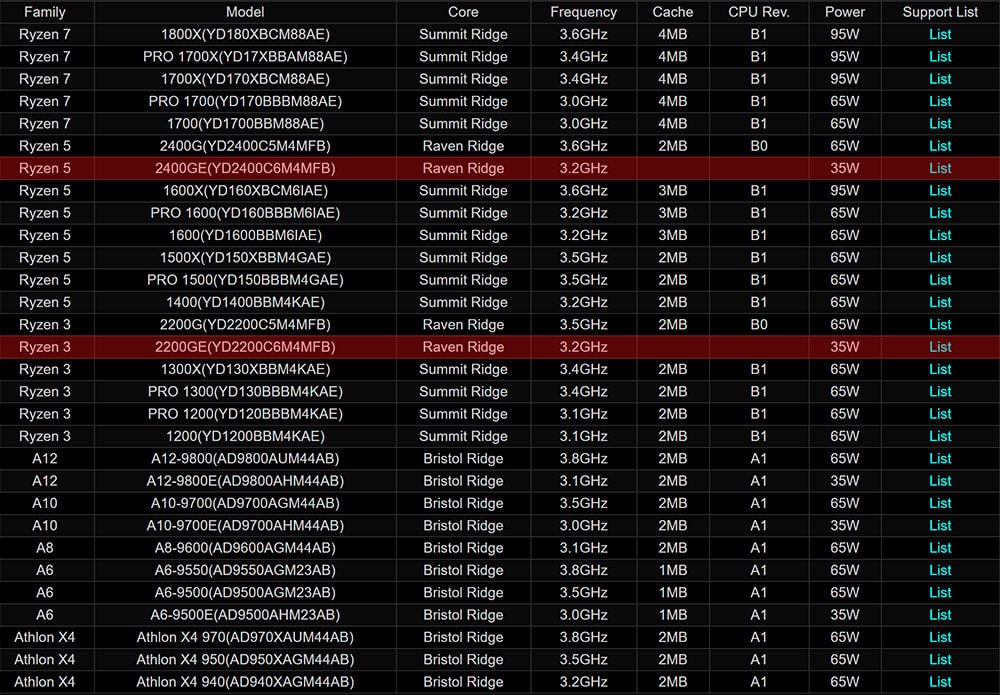This screenshot has height=695, width=1000.
Task: Click 1MB cache in A6-9550 row
Action: 673,570
